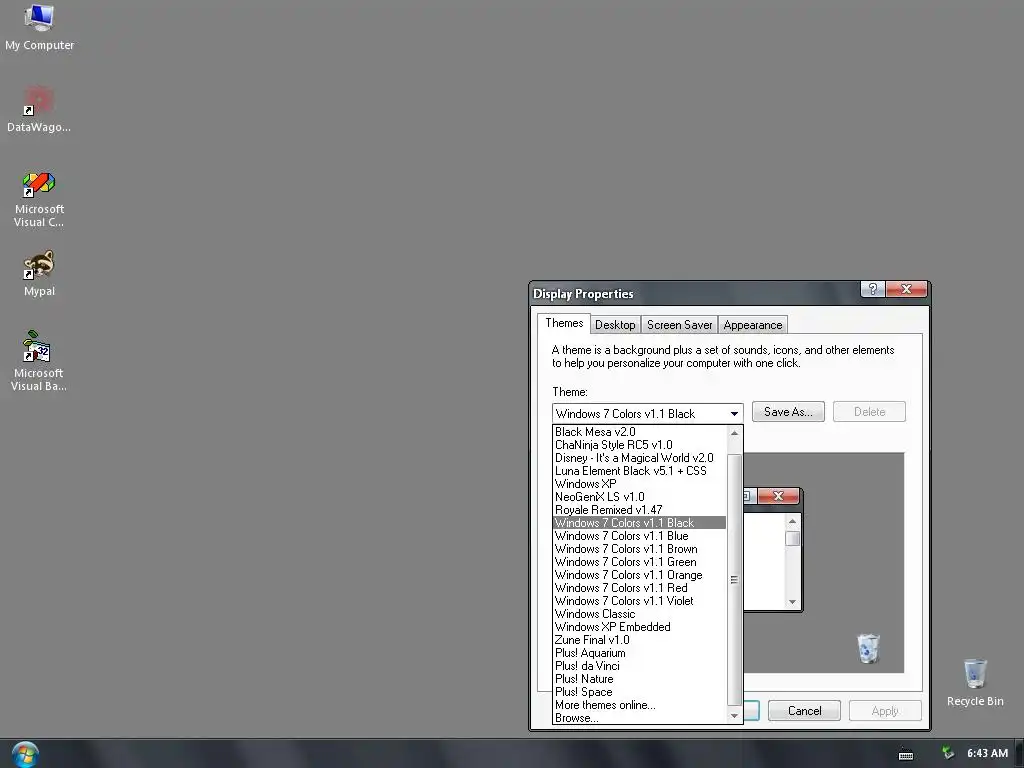The height and width of the screenshot is (768, 1024).
Task: Select Windows 7 Colors v1.1 Violet
Action: coord(639,601)
